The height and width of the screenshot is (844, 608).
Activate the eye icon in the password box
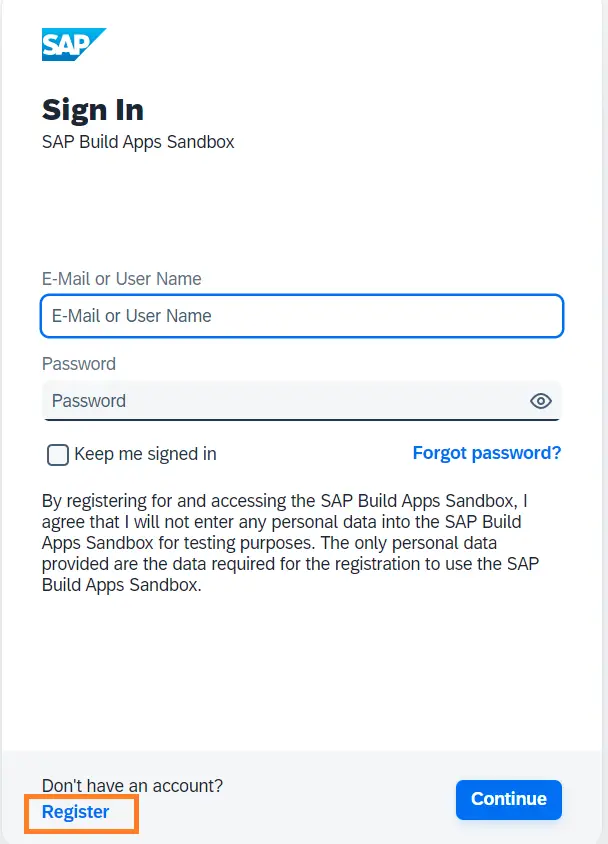[x=541, y=400]
